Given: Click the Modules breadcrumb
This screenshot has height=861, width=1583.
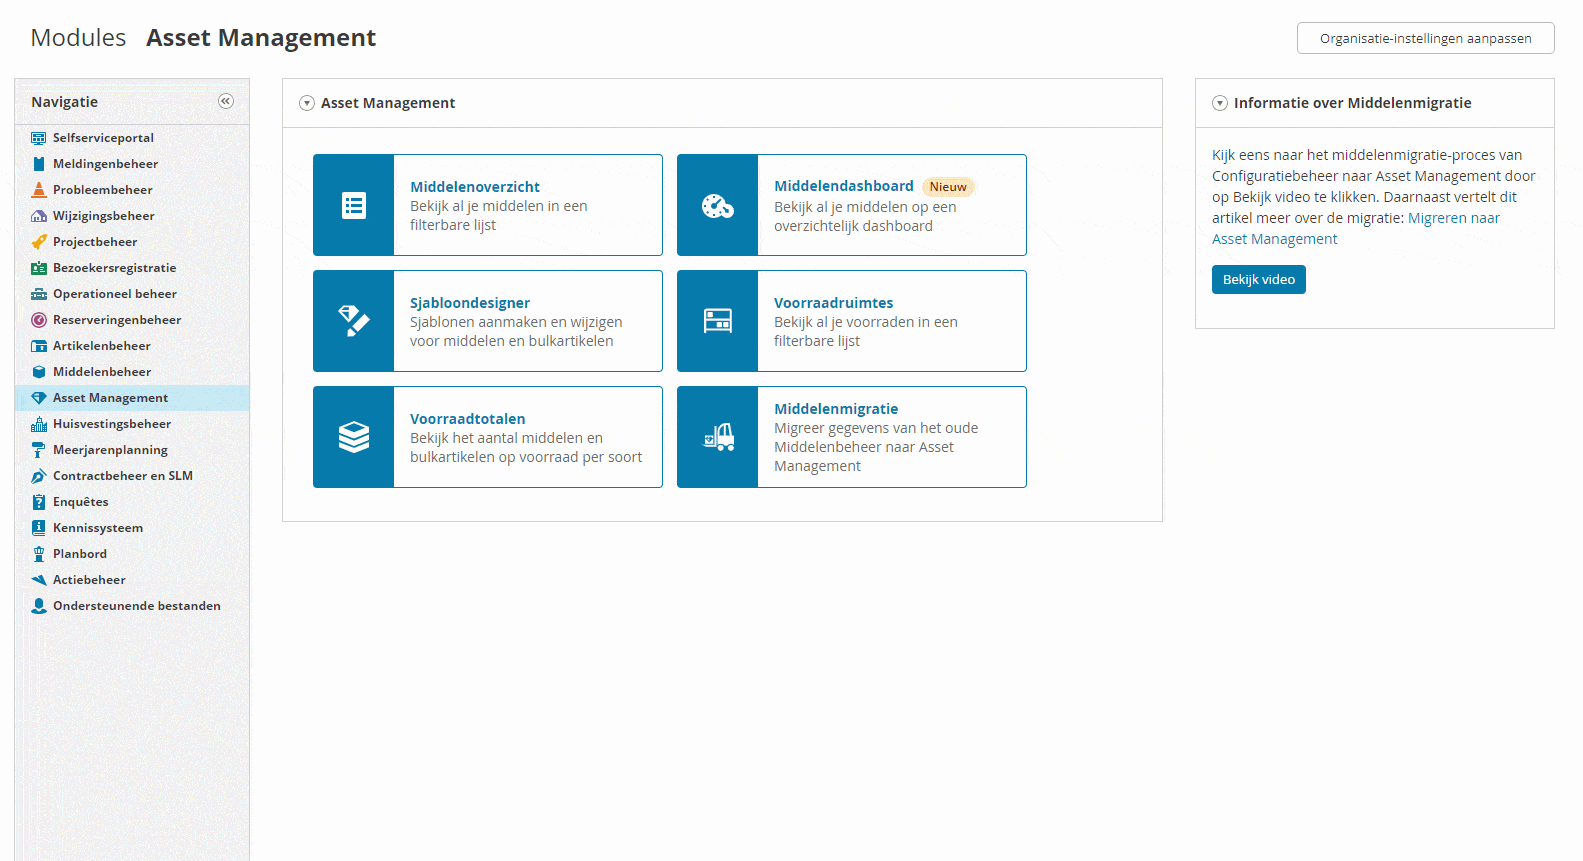Looking at the screenshot, I should 78,38.
